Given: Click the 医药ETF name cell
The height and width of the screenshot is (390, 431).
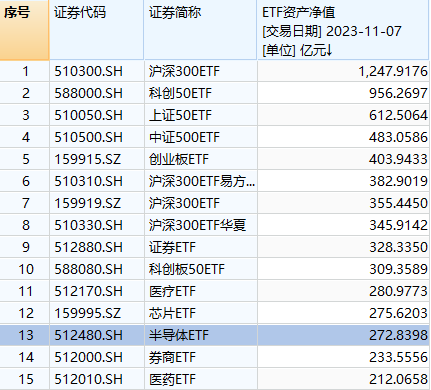Looking at the screenshot, I should coord(201,379).
